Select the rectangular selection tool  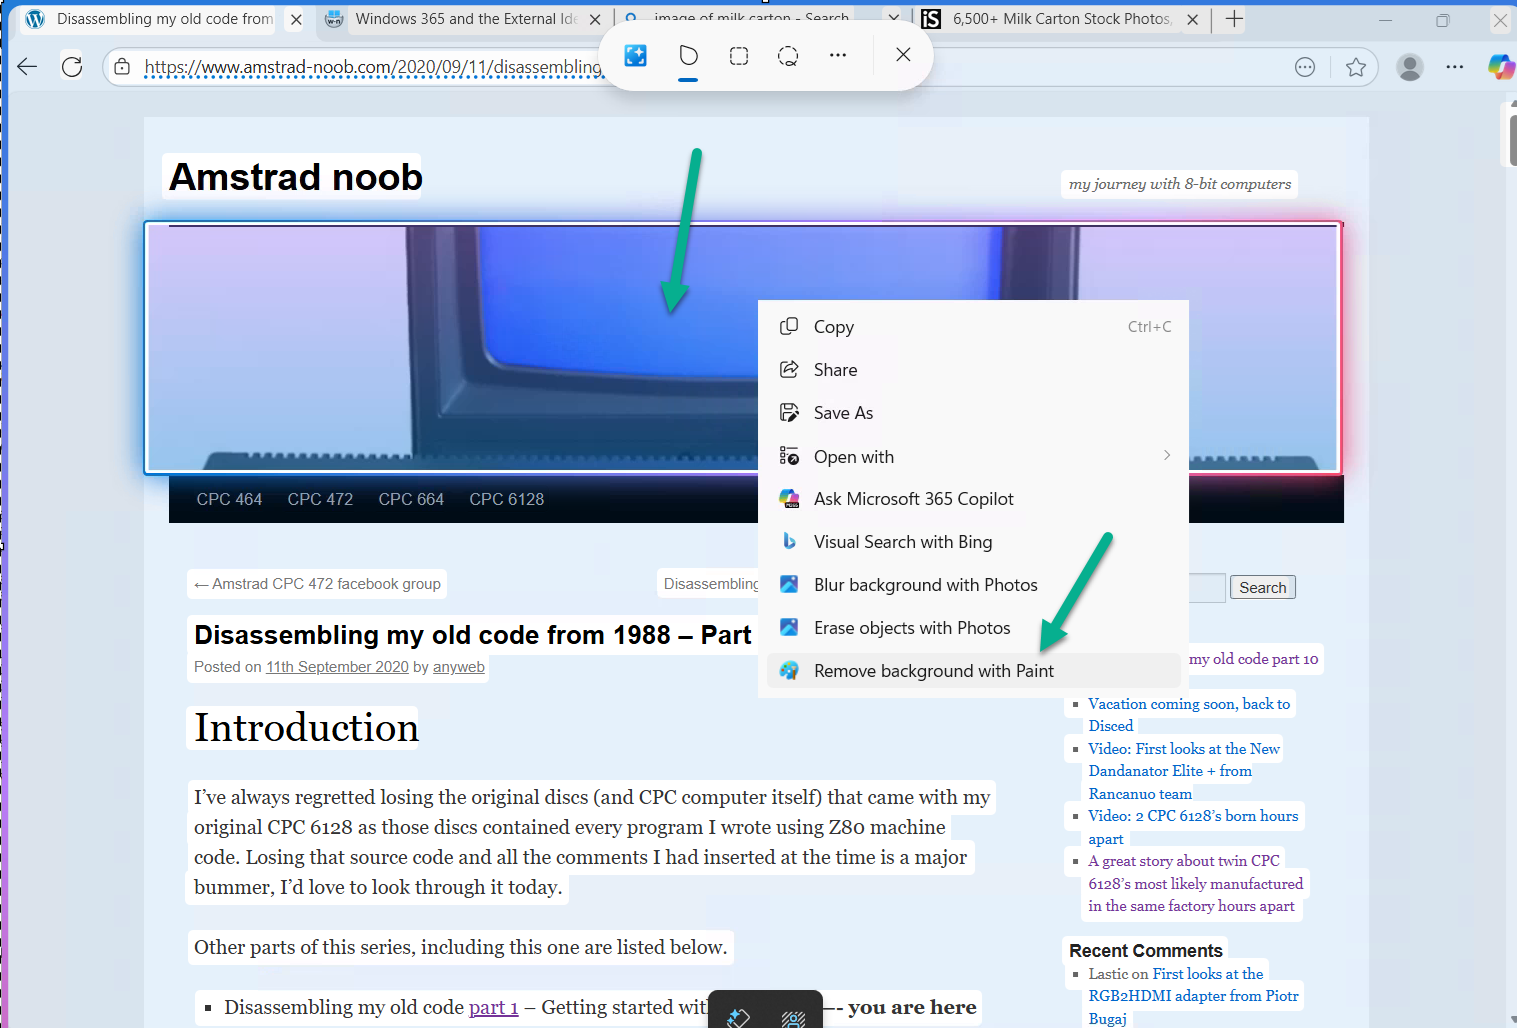tap(738, 55)
